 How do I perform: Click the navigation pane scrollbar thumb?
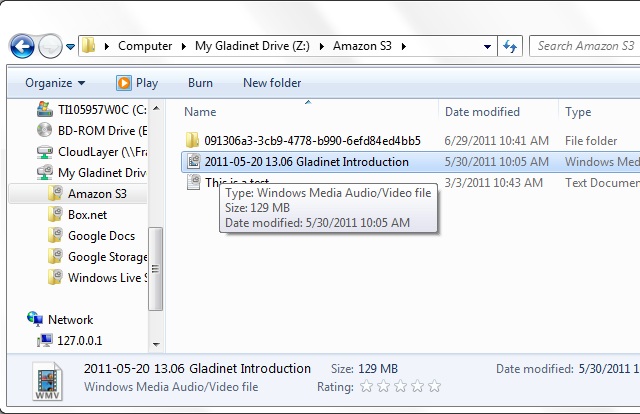point(156,269)
